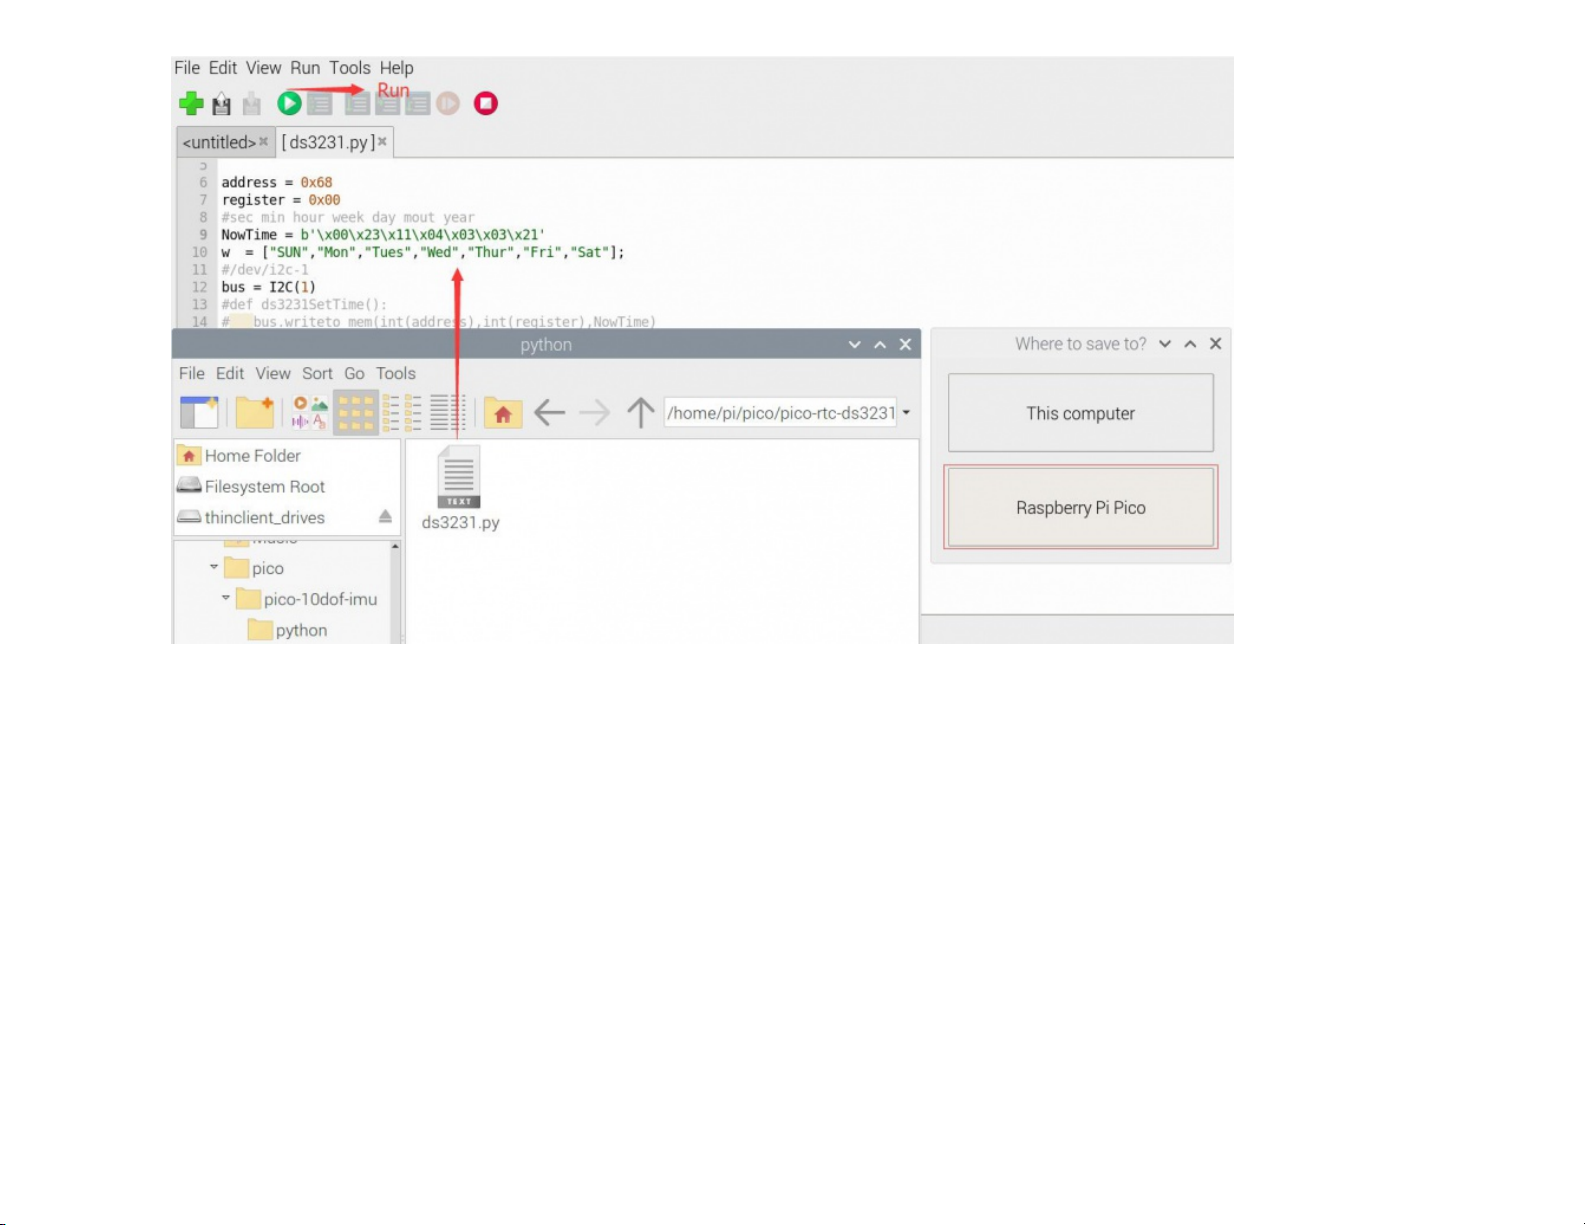1585x1225 pixels.
Task: Go up to parent folder
Action: coord(640,412)
